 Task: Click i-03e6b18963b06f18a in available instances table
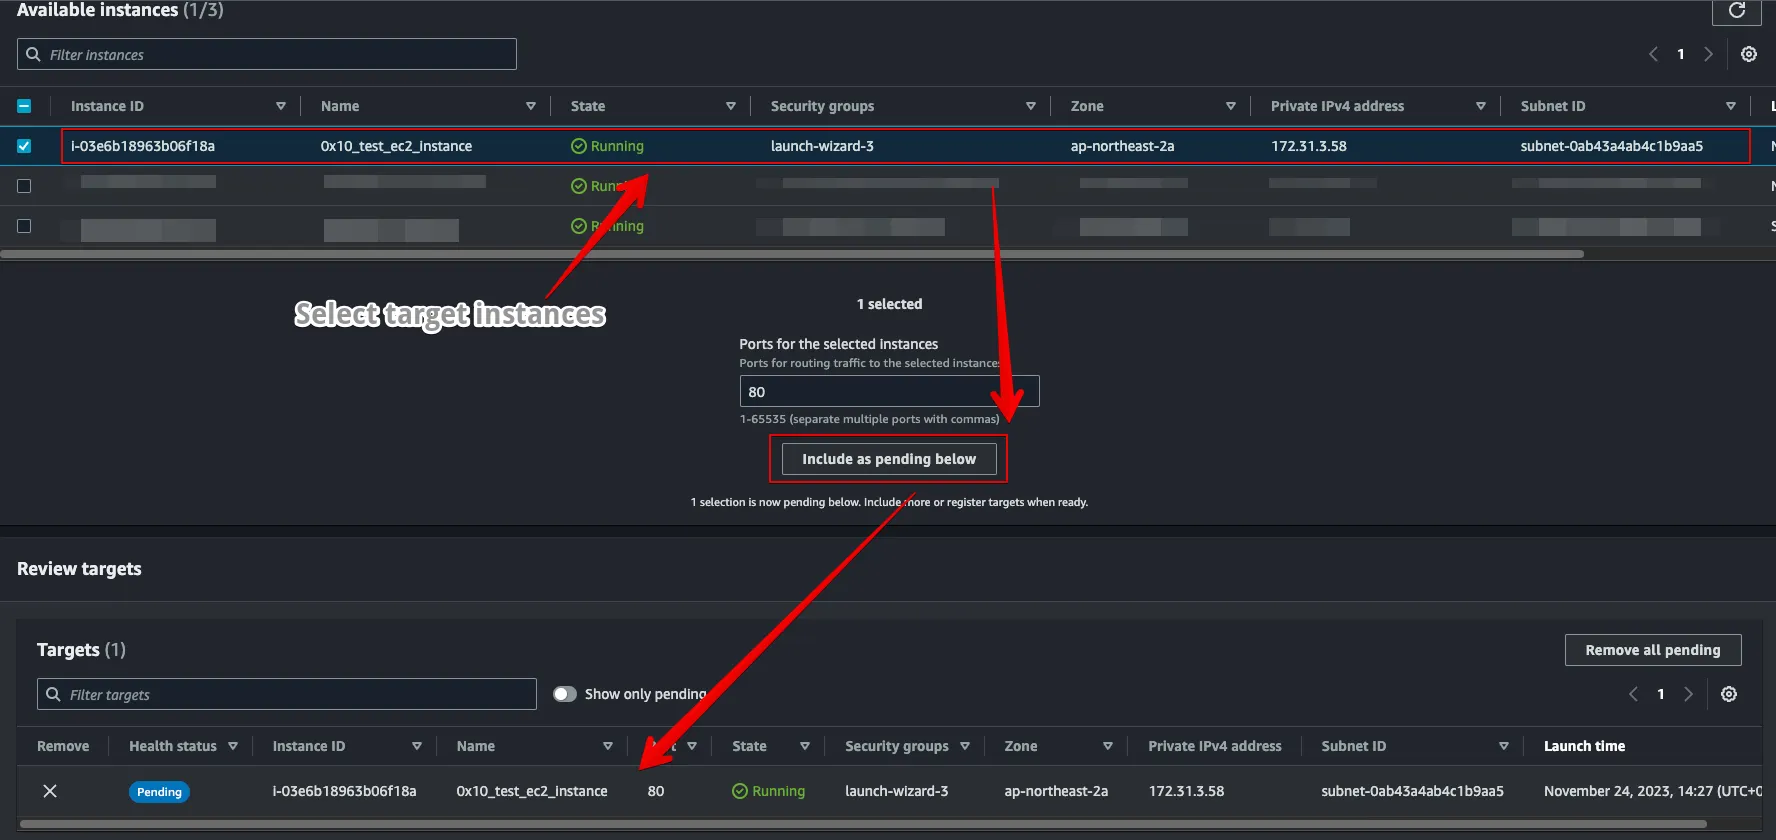143,146
